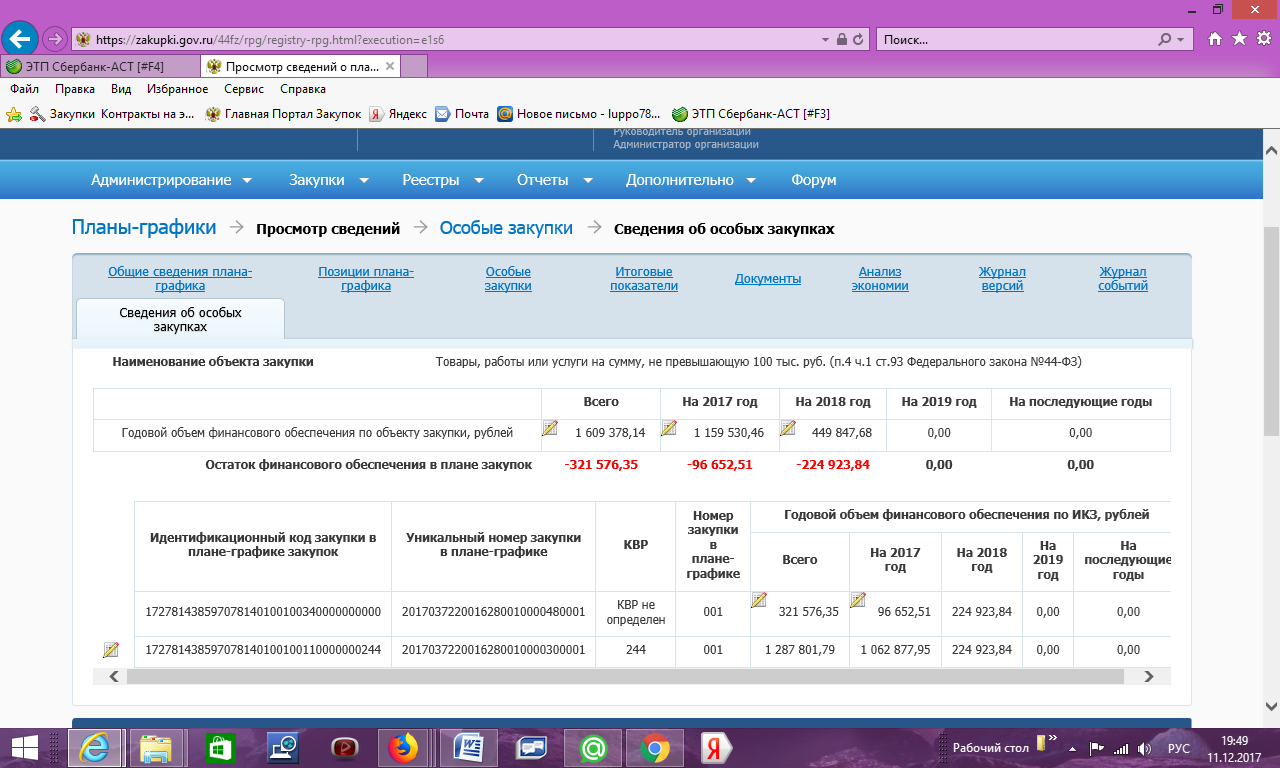Click the table horizontal scrollbar left arrow
The height and width of the screenshot is (768, 1280).
click(114, 677)
